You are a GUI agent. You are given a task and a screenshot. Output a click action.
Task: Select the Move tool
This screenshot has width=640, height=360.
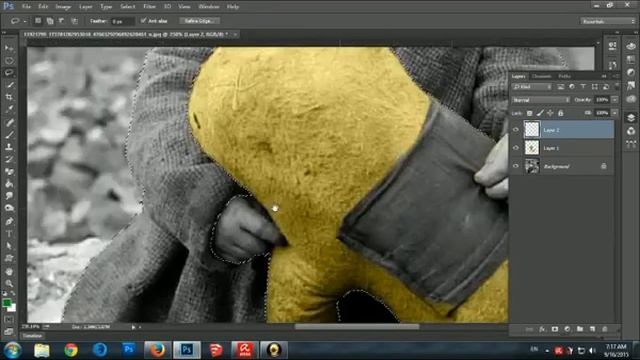9,49
